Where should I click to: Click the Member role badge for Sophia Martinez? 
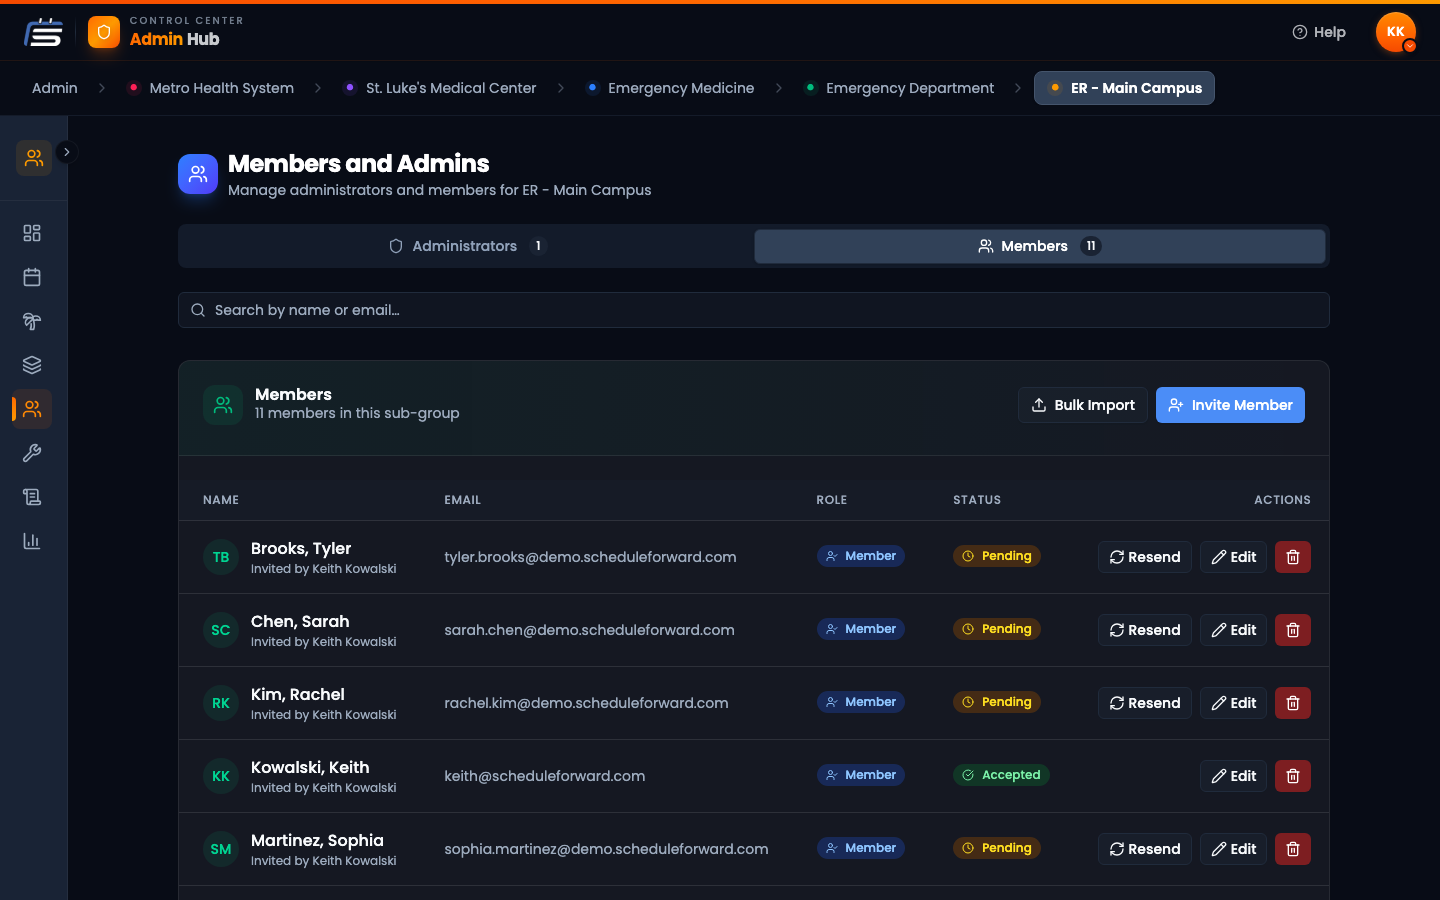tap(861, 848)
